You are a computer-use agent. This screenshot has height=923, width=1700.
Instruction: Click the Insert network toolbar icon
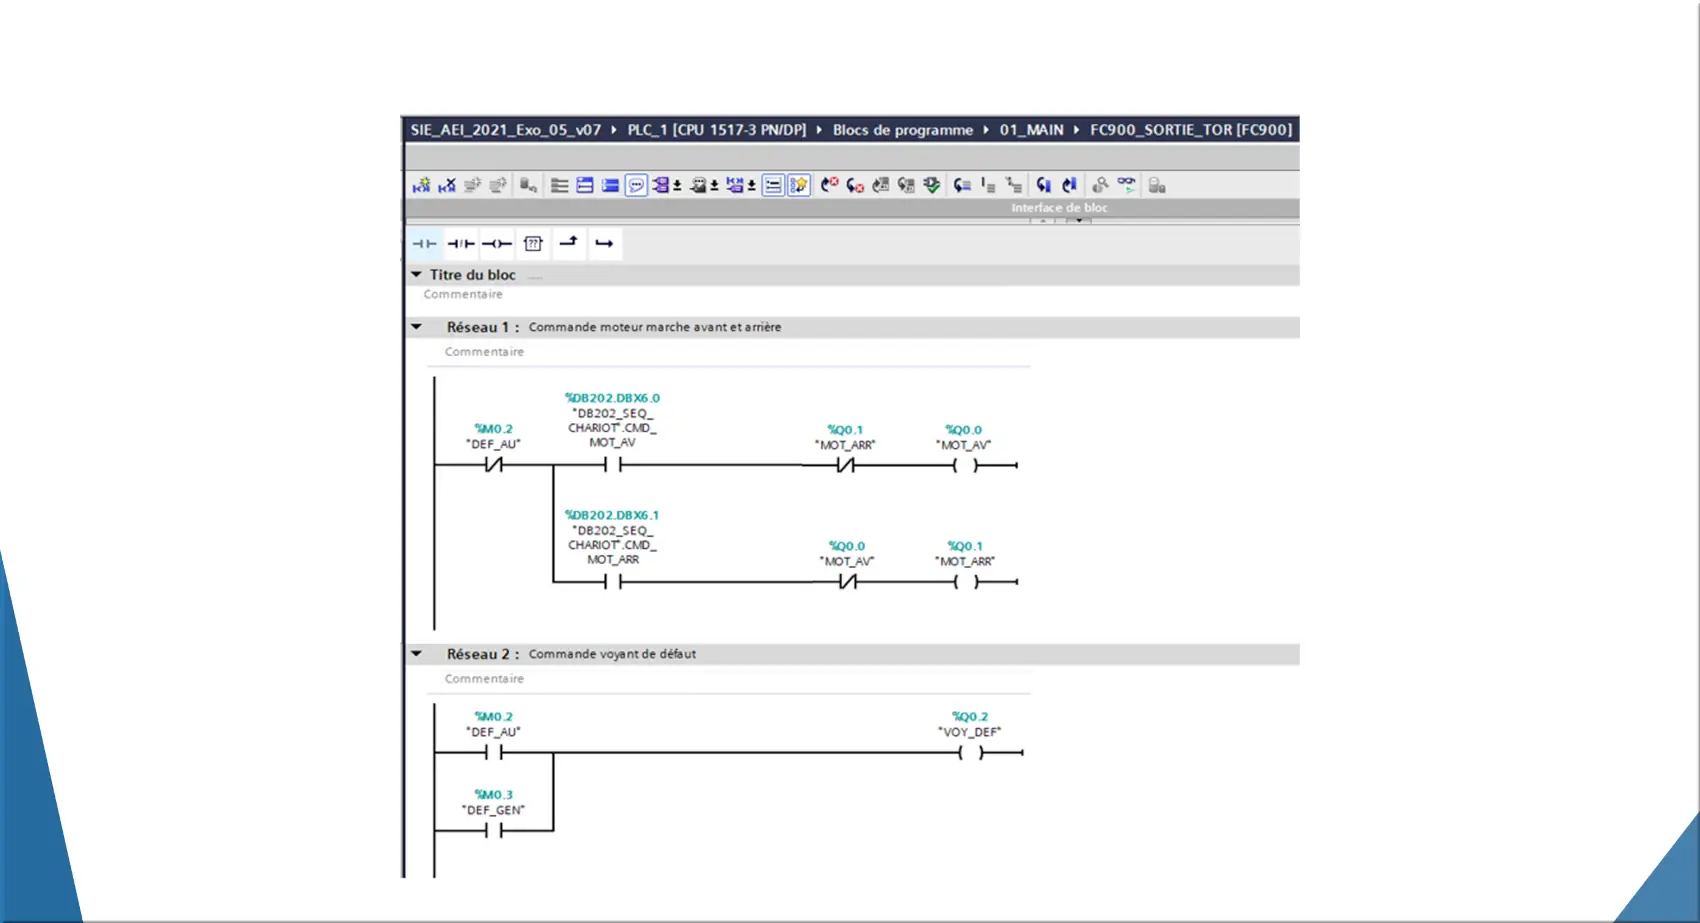pos(421,185)
